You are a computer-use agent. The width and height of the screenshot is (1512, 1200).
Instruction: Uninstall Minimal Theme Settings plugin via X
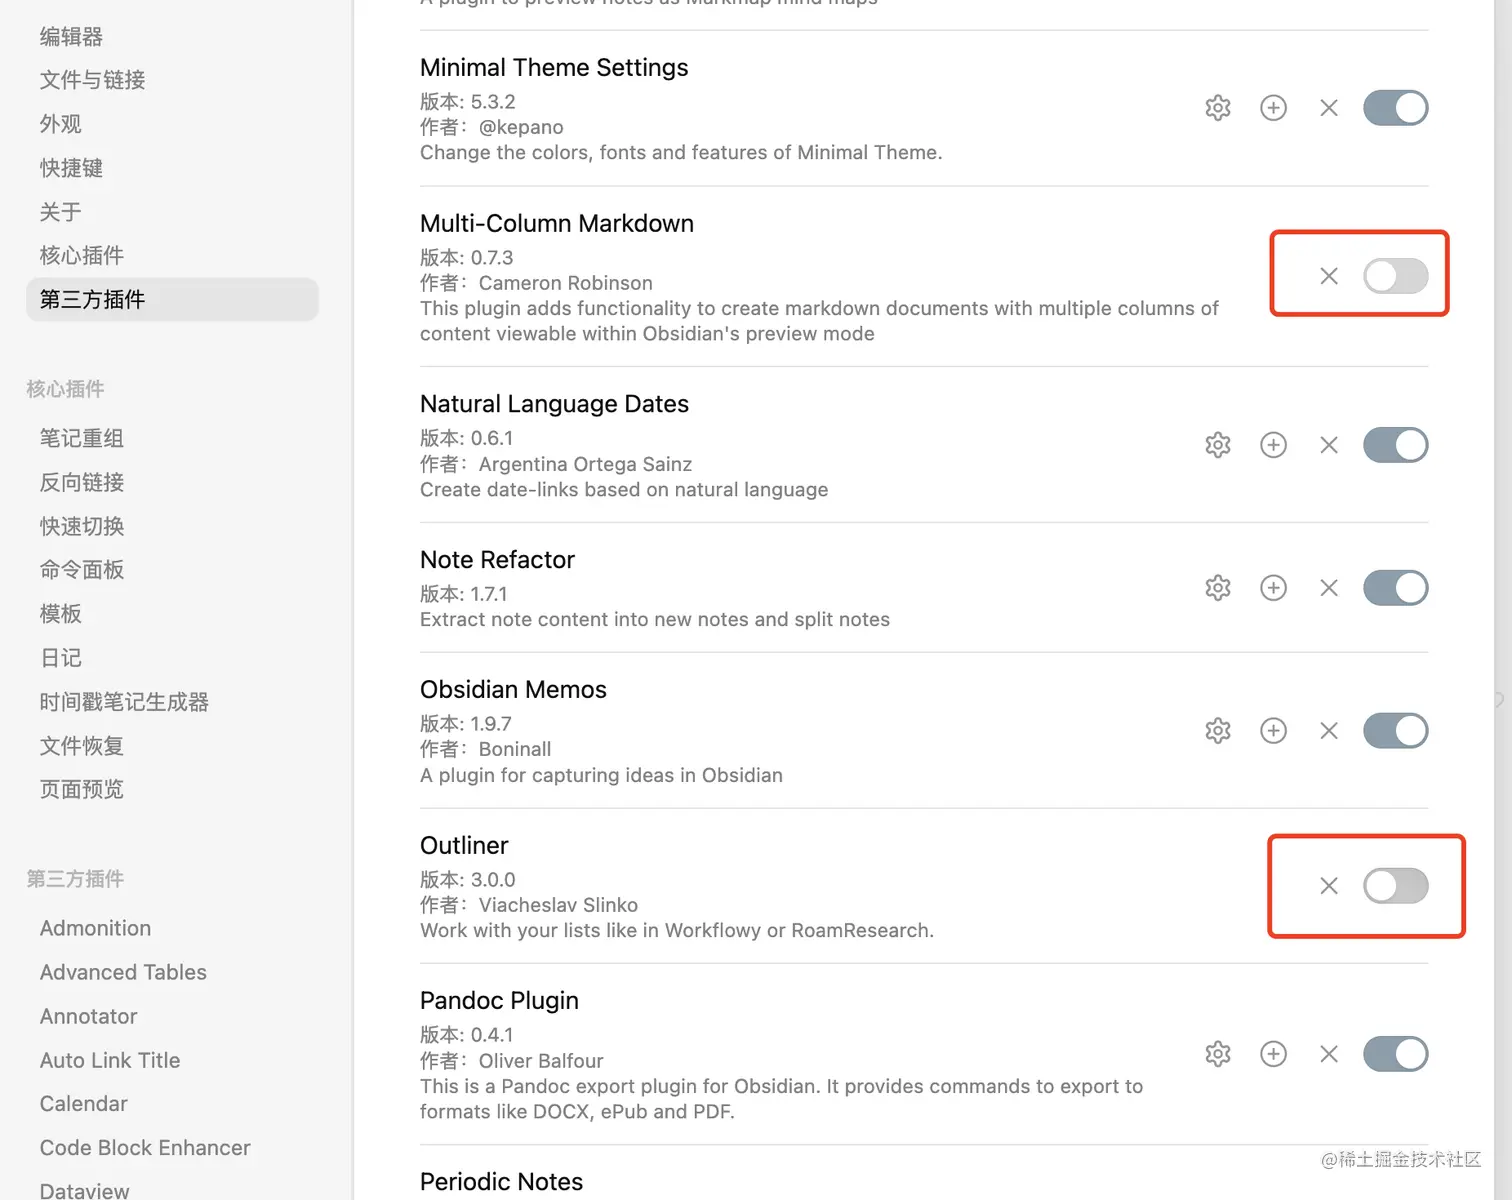pos(1329,108)
